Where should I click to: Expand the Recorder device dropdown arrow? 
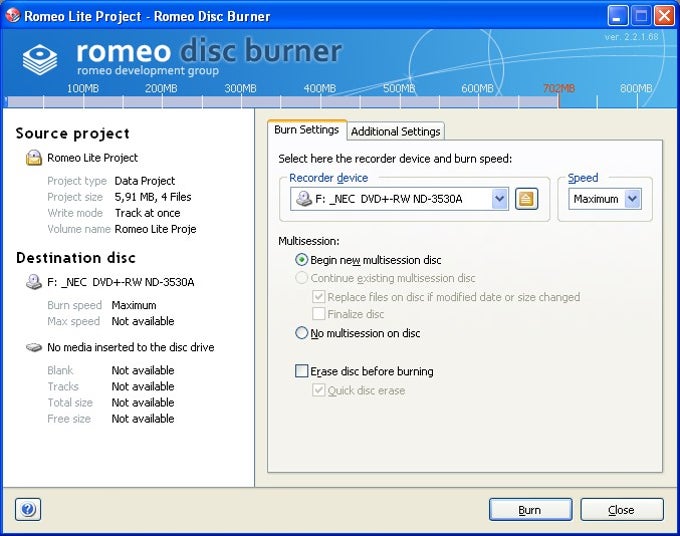point(500,199)
